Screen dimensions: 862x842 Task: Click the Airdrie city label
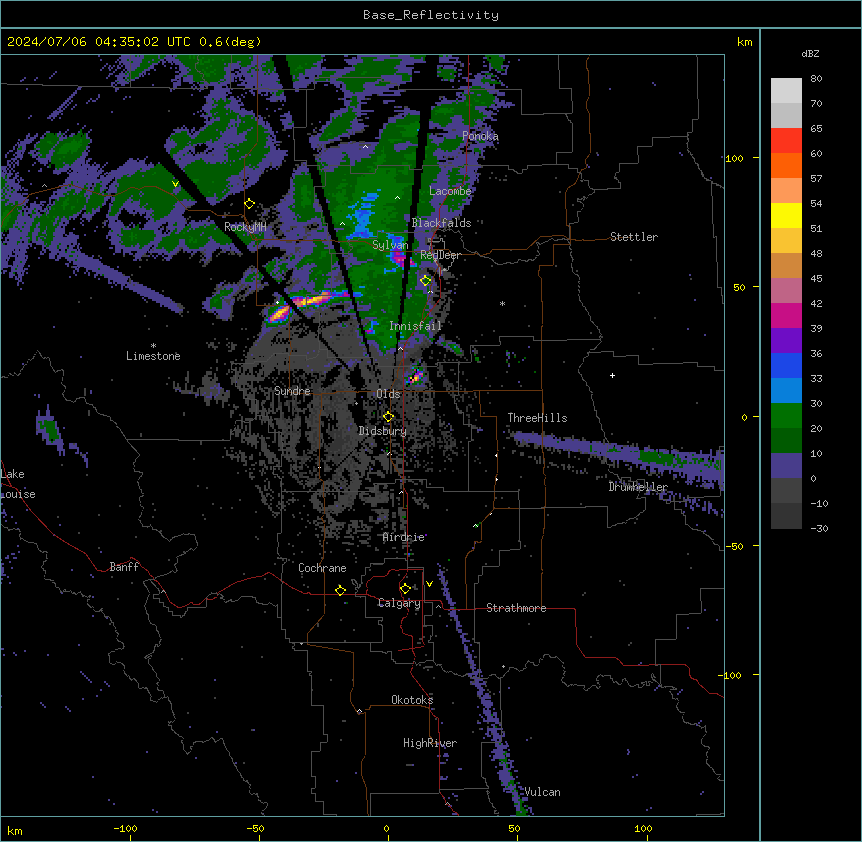pyautogui.click(x=404, y=537)
